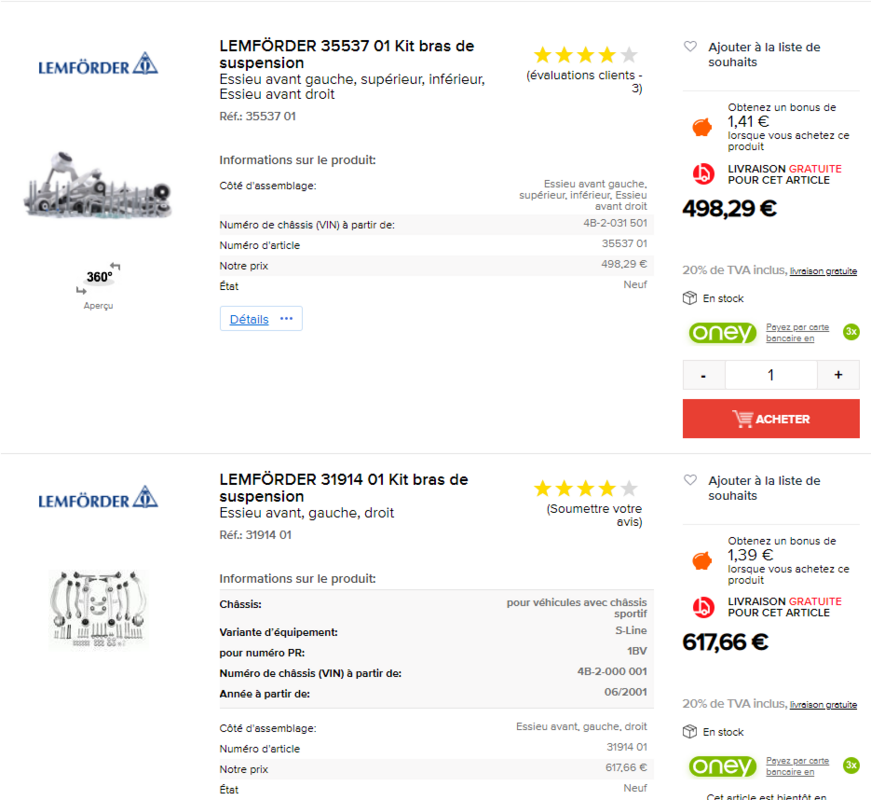Open the first product's suspension kit thumbnail
Screen dimensions: 871x800
pos(98,185)
